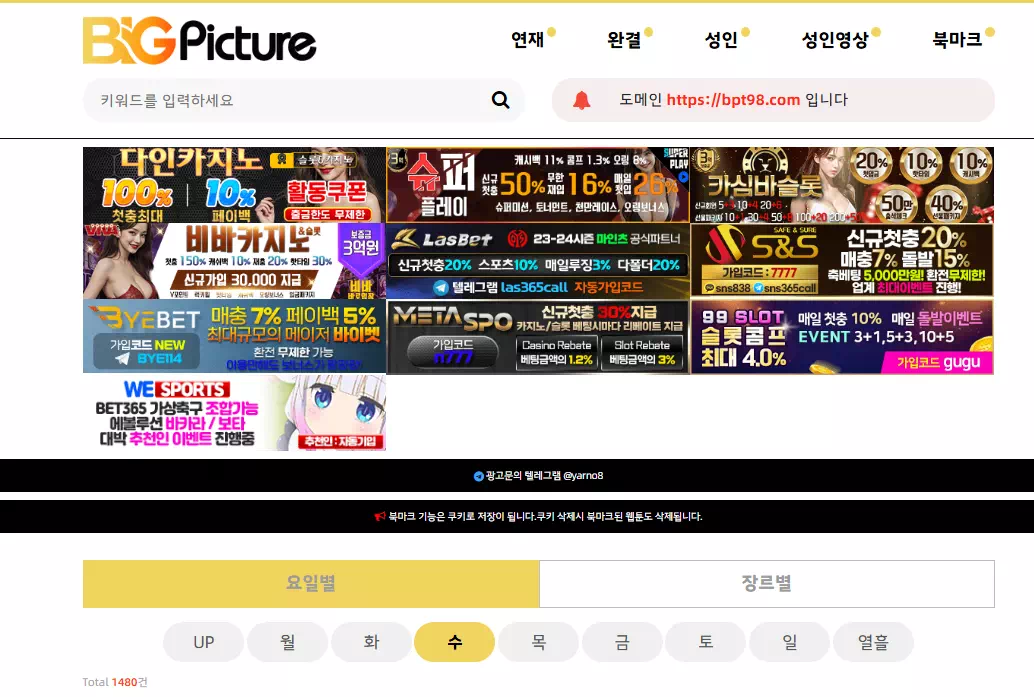The image size is (1034, 697).
Task: Select the 수 day filter
Action: [x=455, y=642]
